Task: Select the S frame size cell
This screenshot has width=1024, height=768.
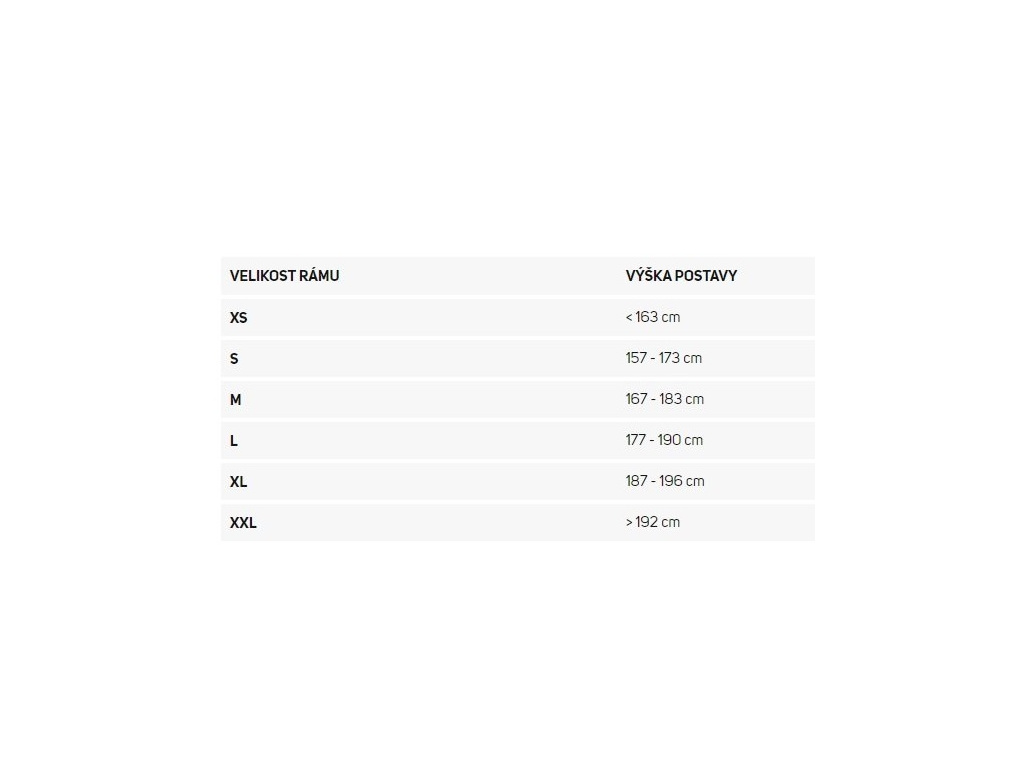Action: [234, 358]
